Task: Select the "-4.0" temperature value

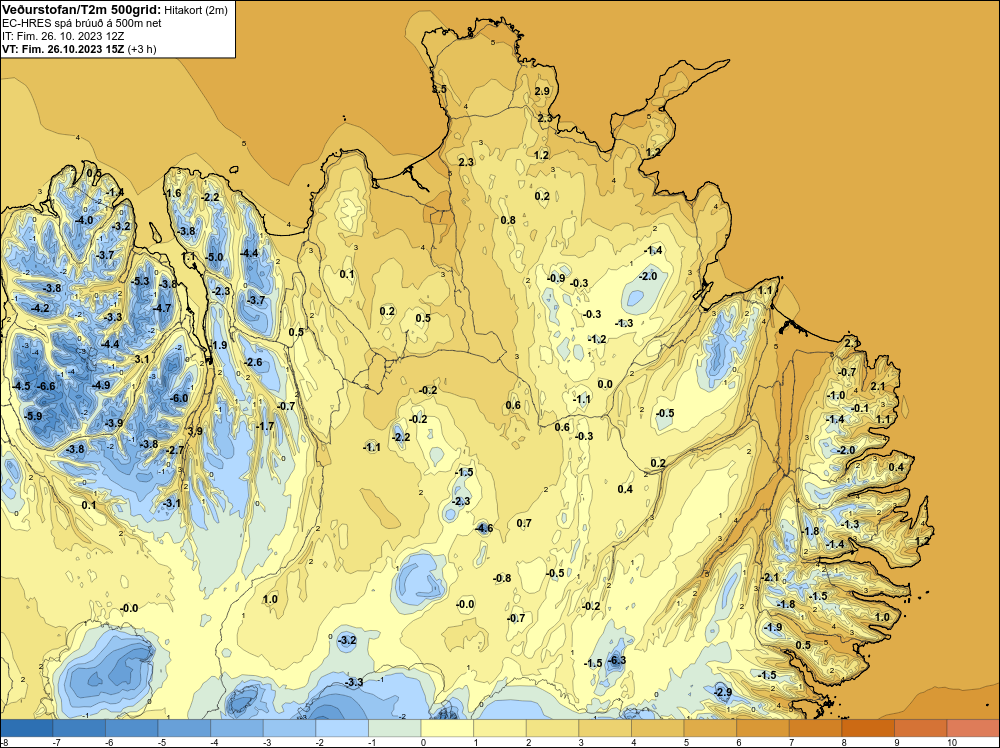Action: [84, 220]
